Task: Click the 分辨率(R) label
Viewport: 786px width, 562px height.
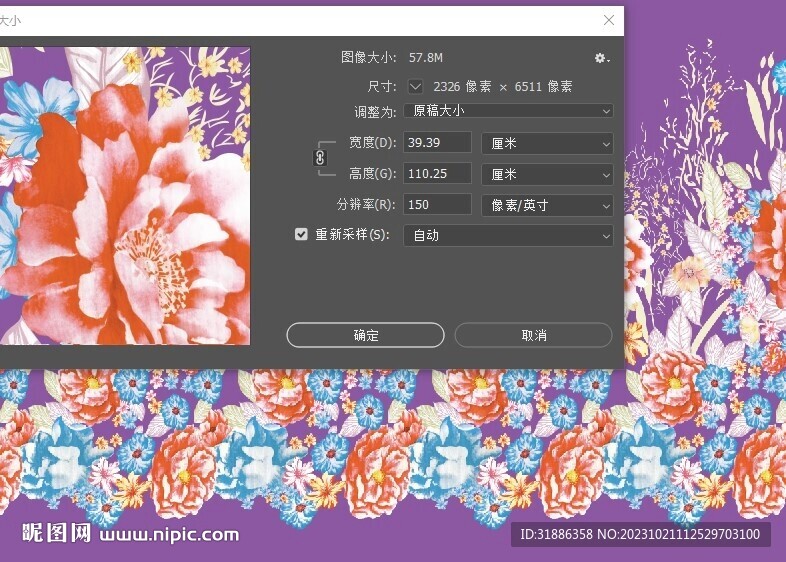Action: tap(366, 205)
